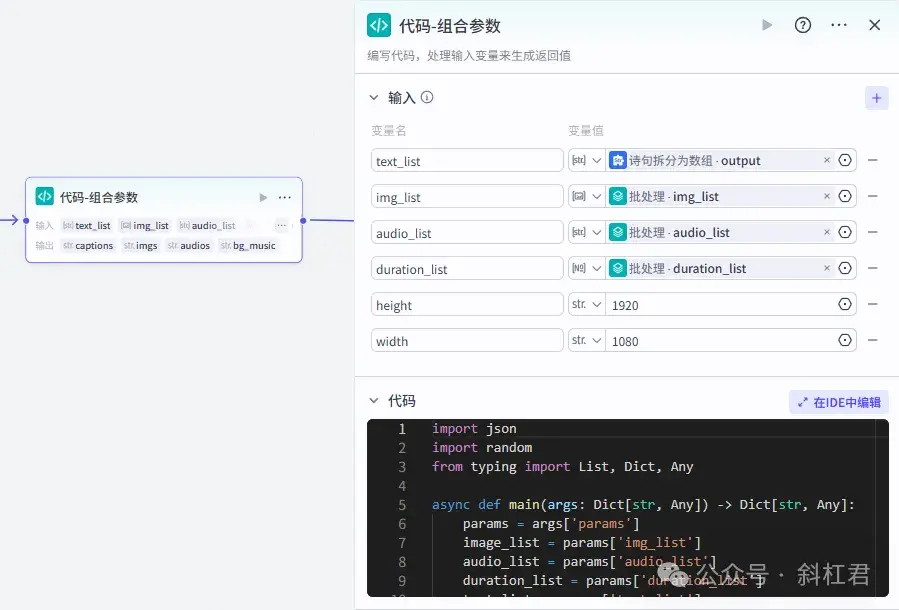This screenshot has height=610, width=899.
Task: Click the 代码-组合参数 panel title
Action: coord(450,26)
